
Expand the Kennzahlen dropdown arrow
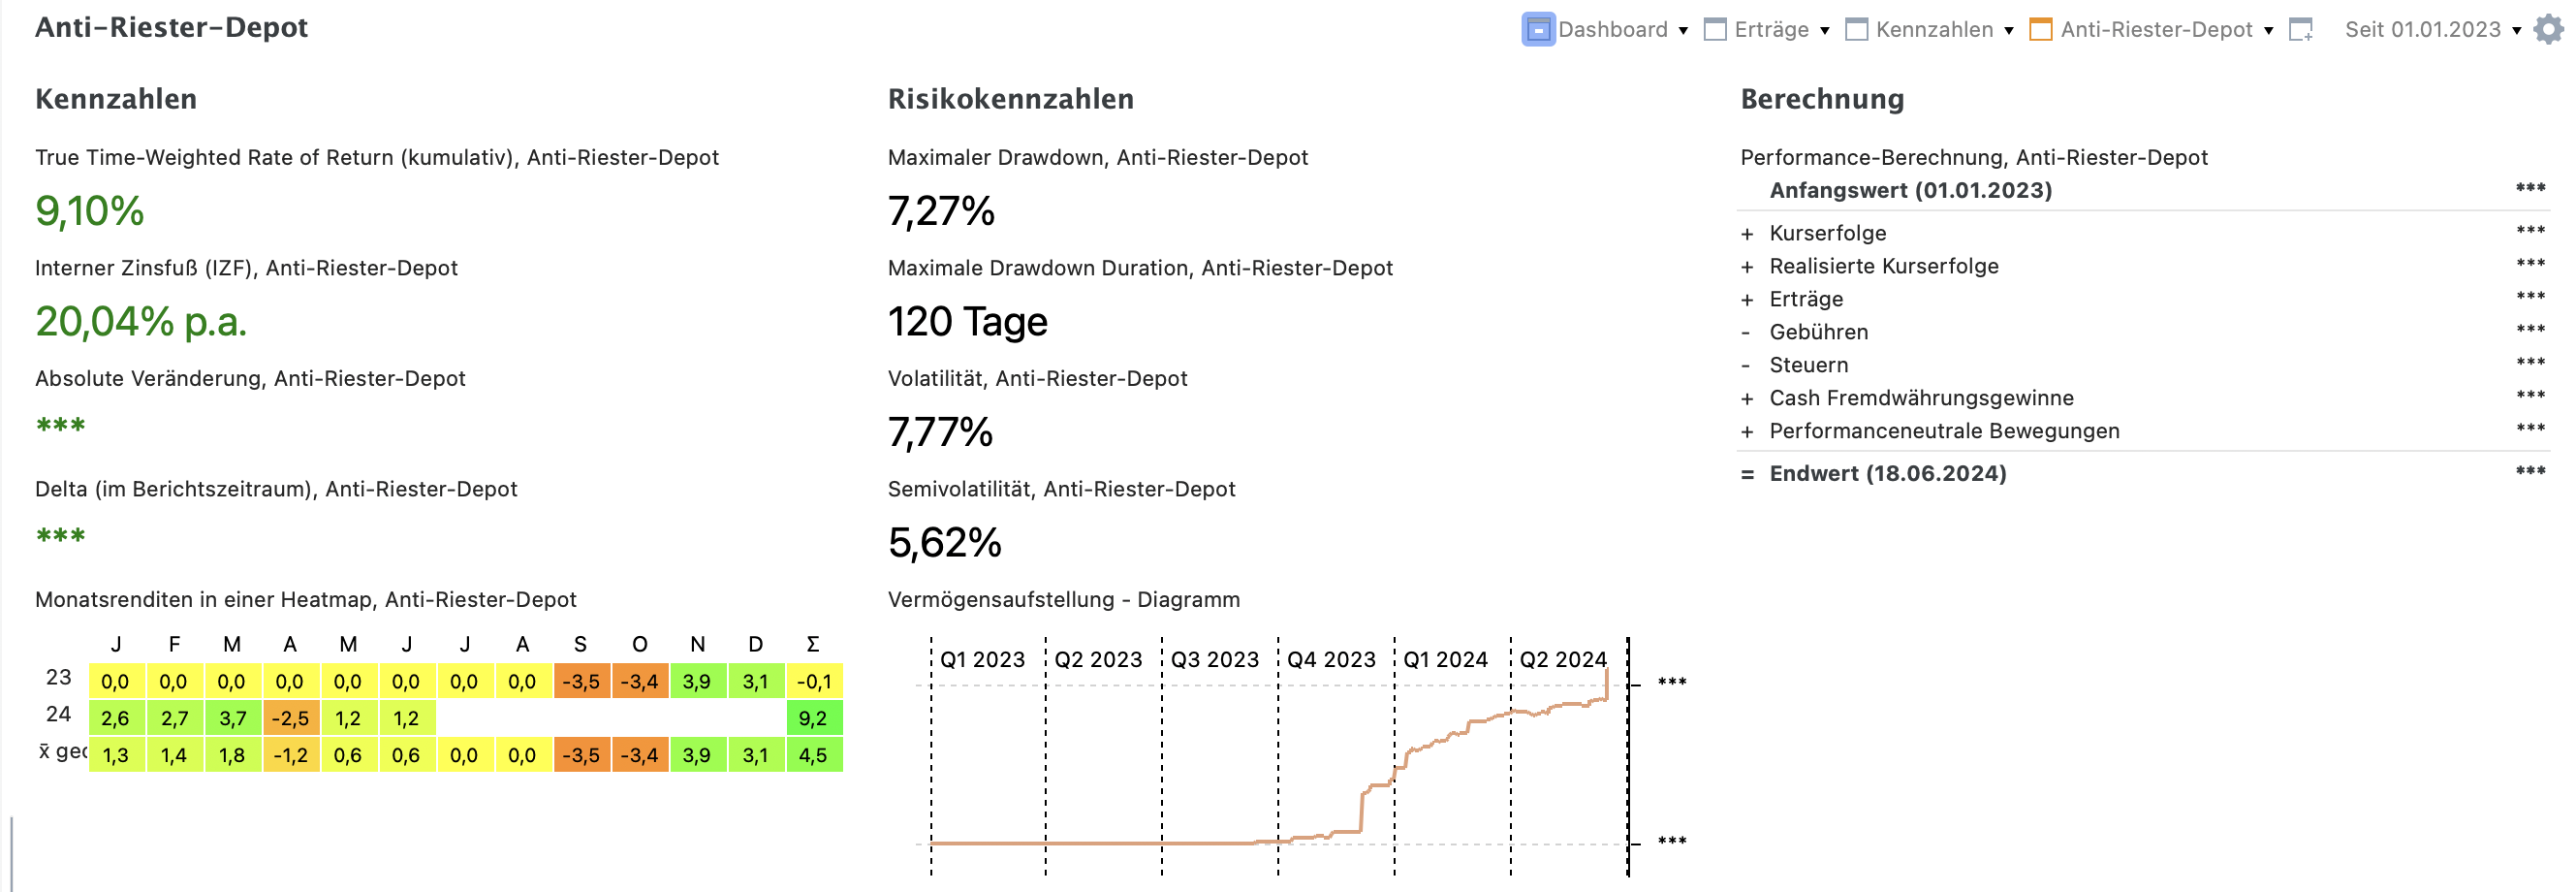[x=2008, y=31]
